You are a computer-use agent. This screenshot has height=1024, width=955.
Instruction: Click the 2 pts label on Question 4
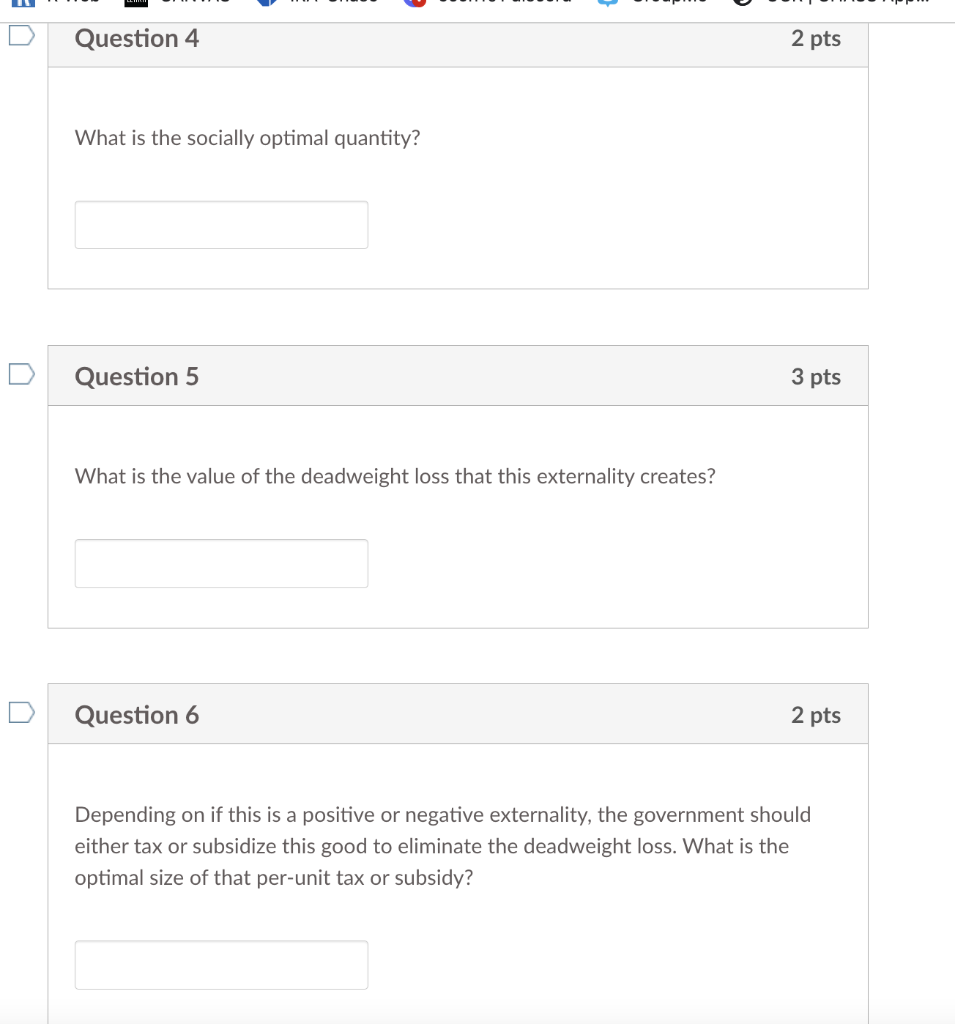pos(818,39)
